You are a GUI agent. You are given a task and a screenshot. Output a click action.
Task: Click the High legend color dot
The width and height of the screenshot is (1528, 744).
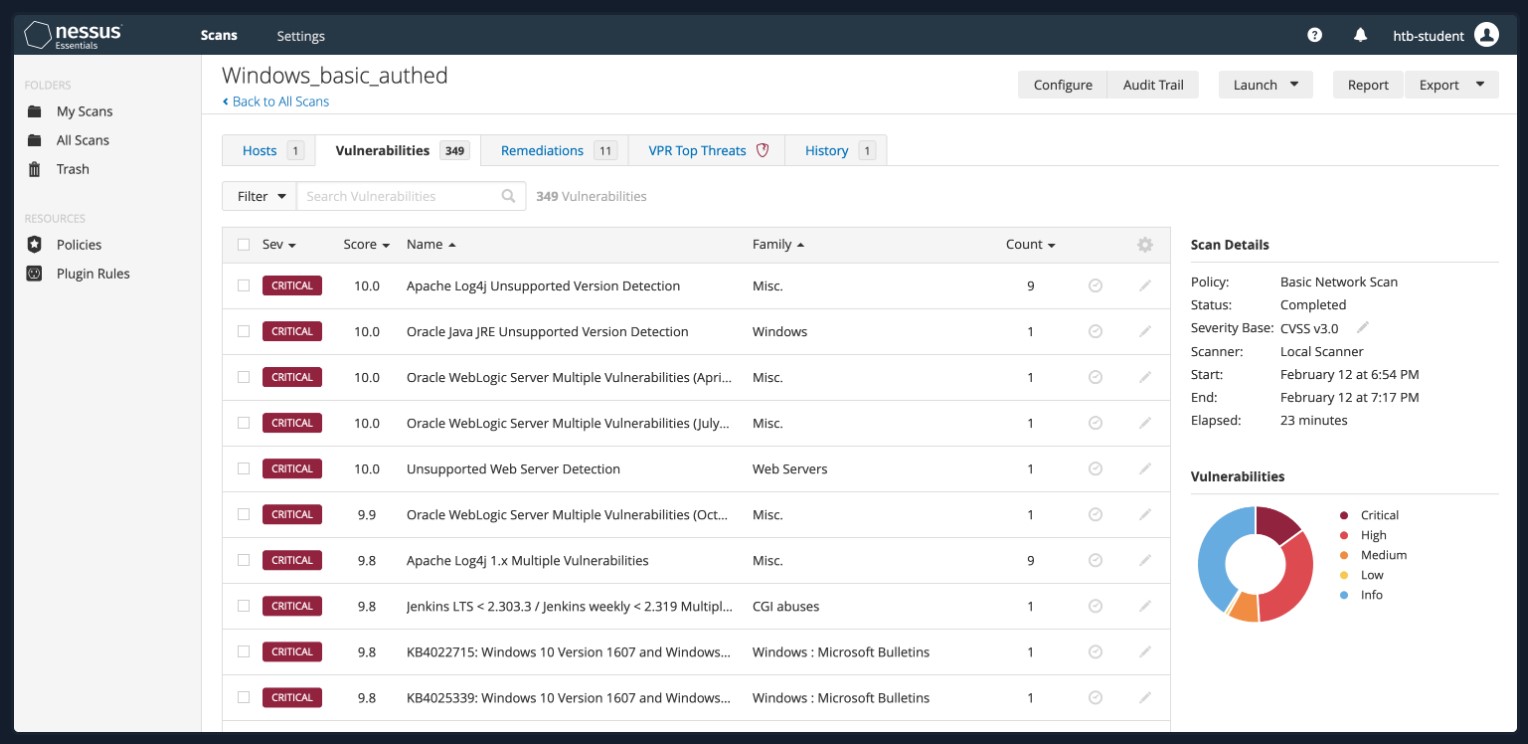(x=1343, y=535)
